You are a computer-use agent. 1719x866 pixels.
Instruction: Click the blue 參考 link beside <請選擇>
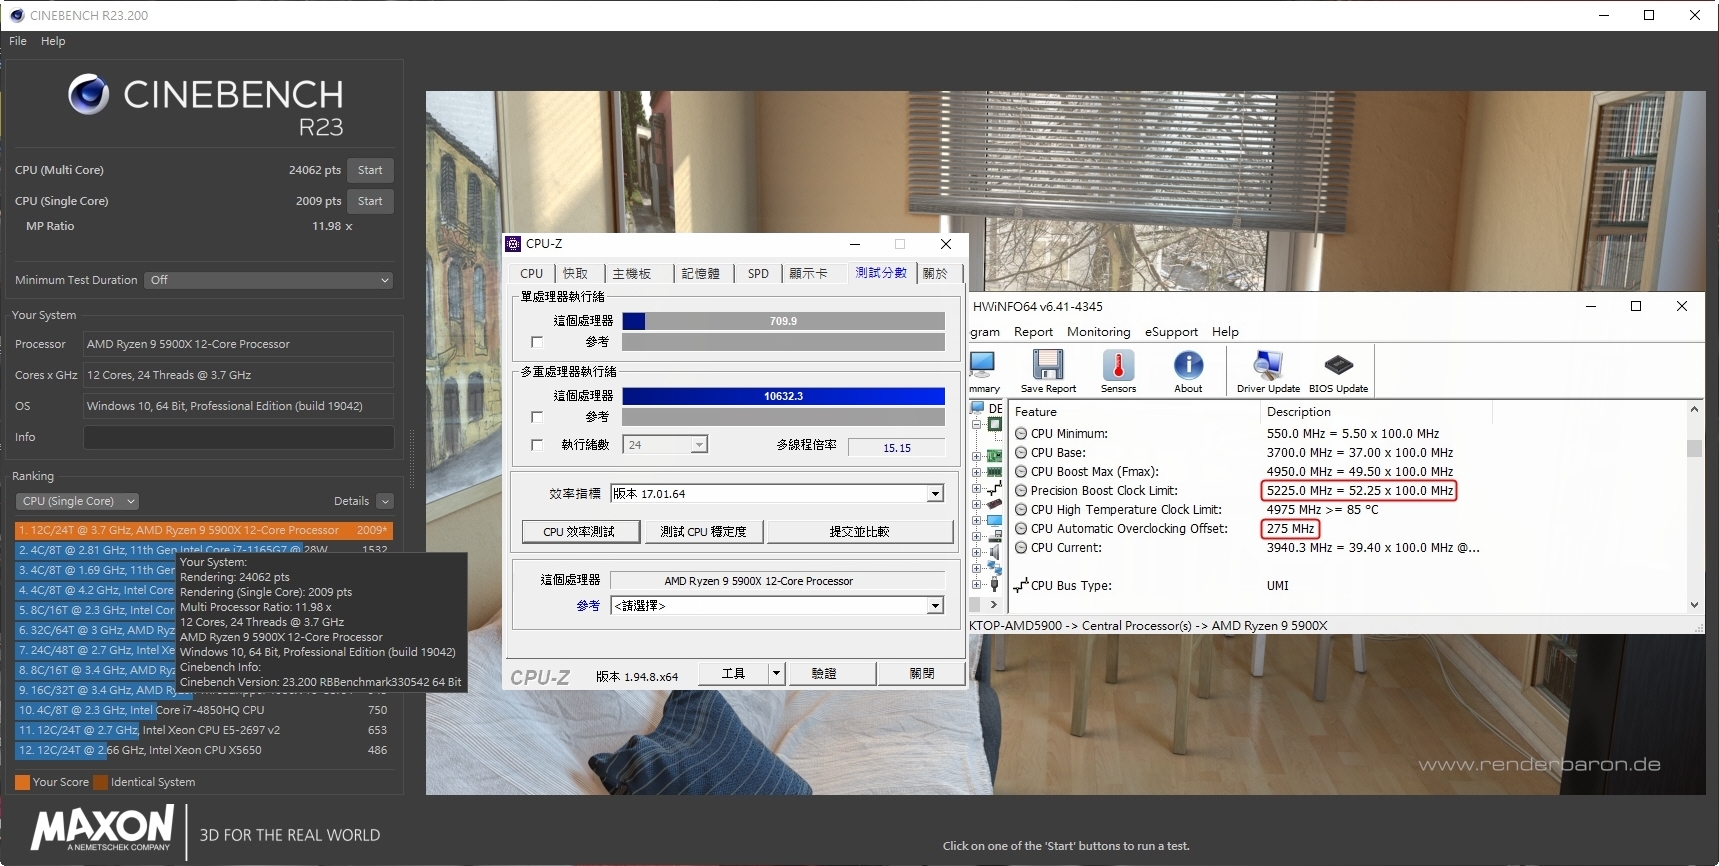[588, 606]
